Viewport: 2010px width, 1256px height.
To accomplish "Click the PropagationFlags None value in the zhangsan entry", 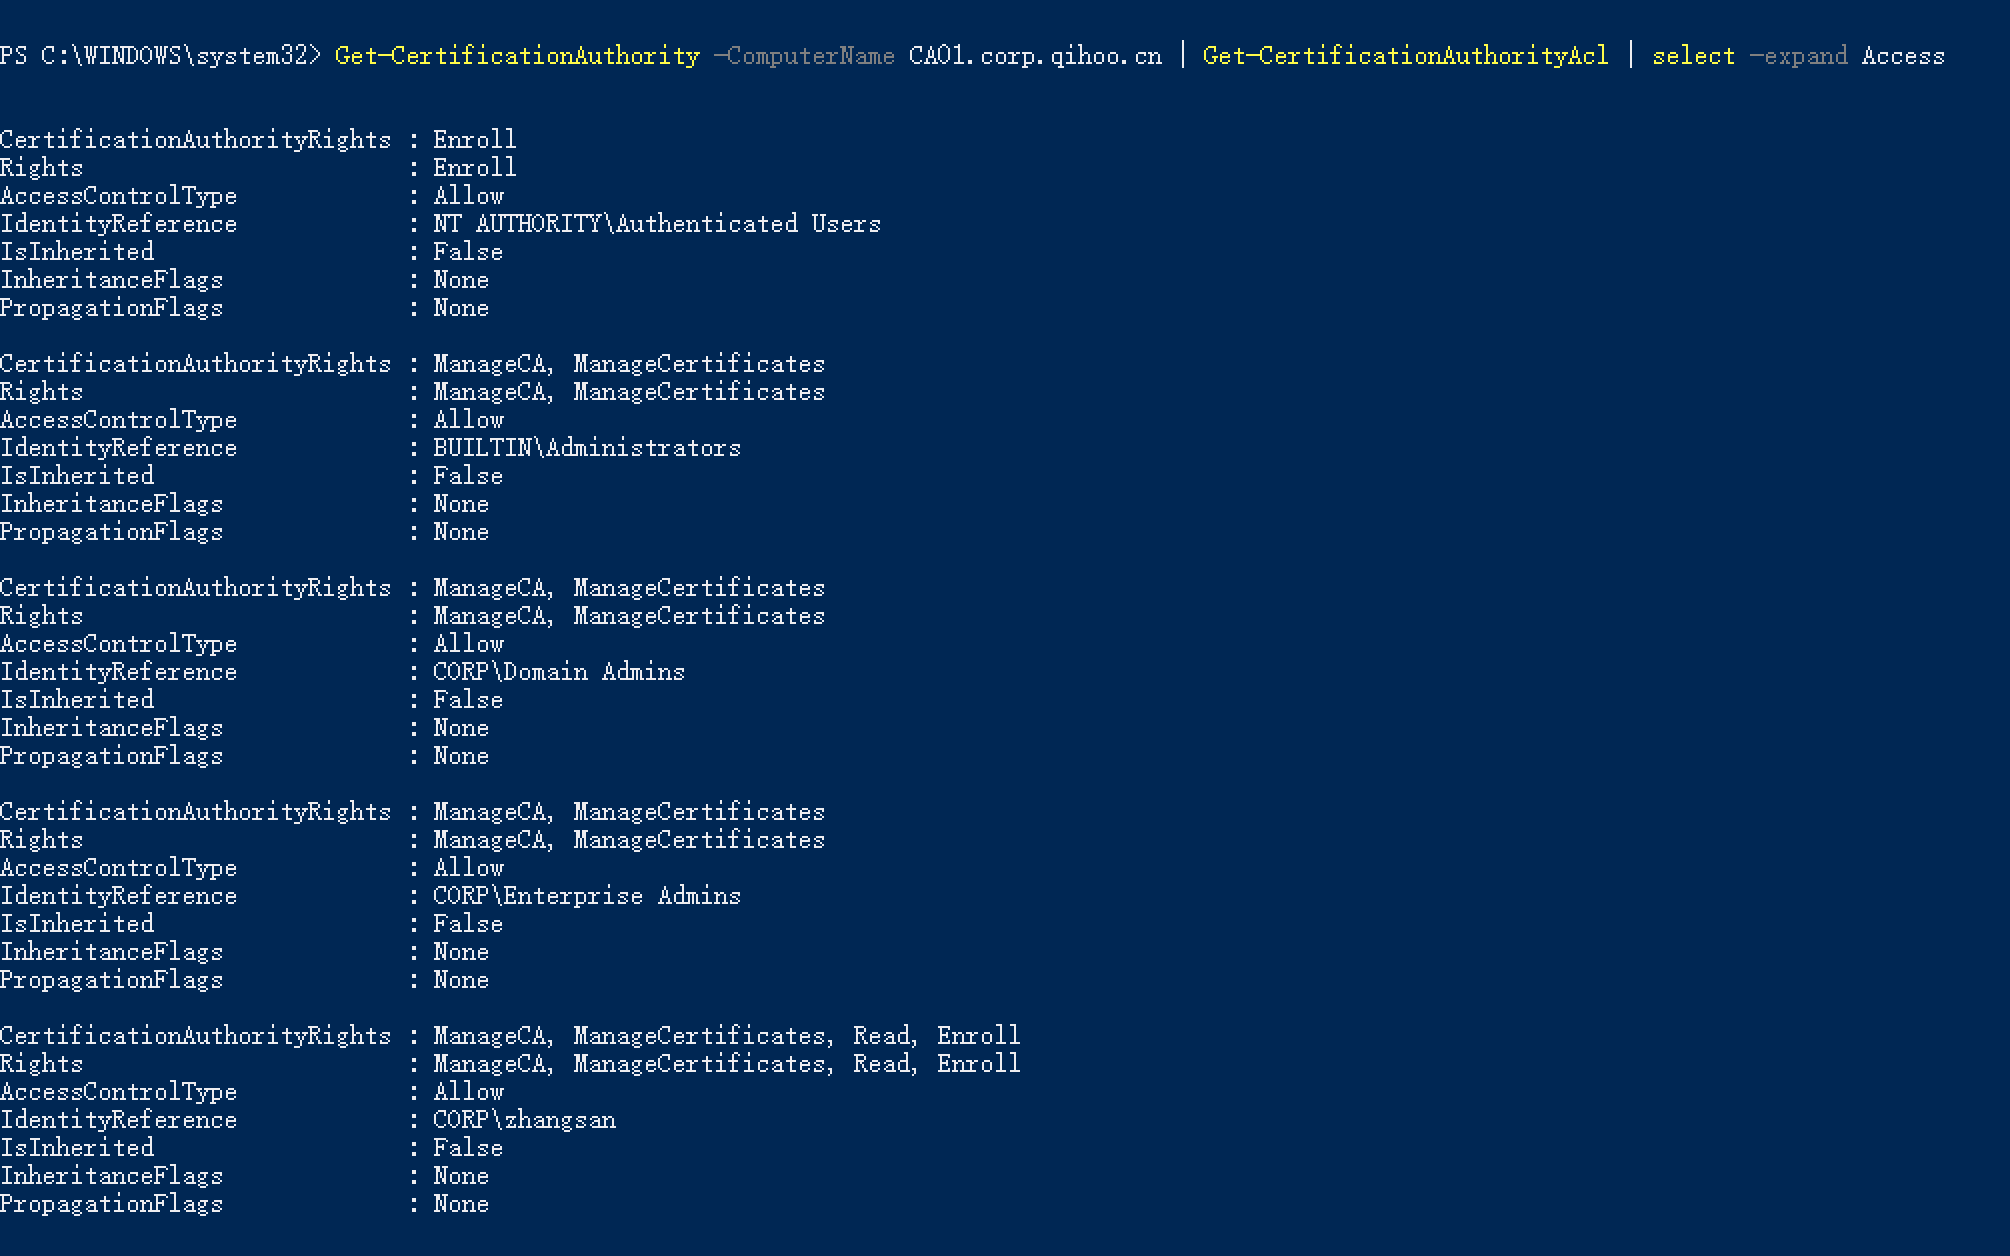I will point(461,1204).
